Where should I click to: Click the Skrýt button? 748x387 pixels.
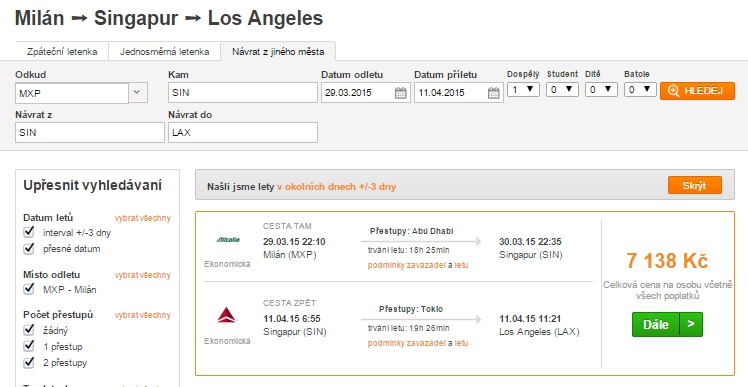695,185
